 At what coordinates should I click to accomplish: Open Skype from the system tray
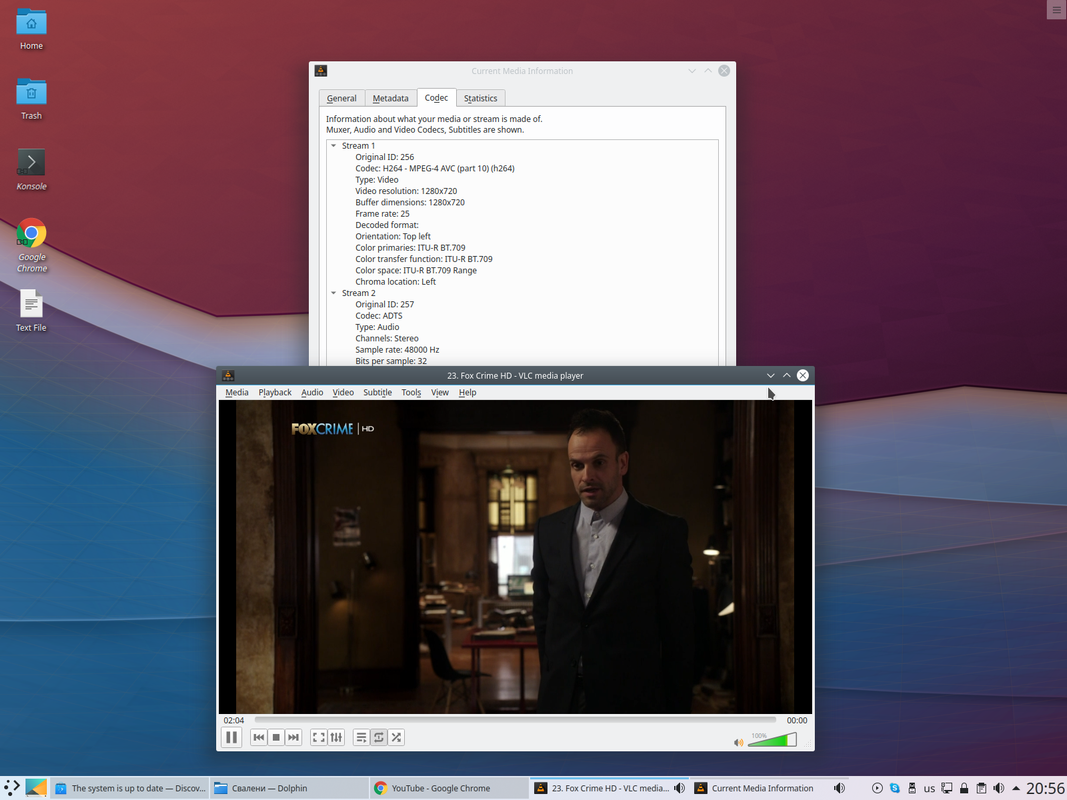tap(895, 788)
